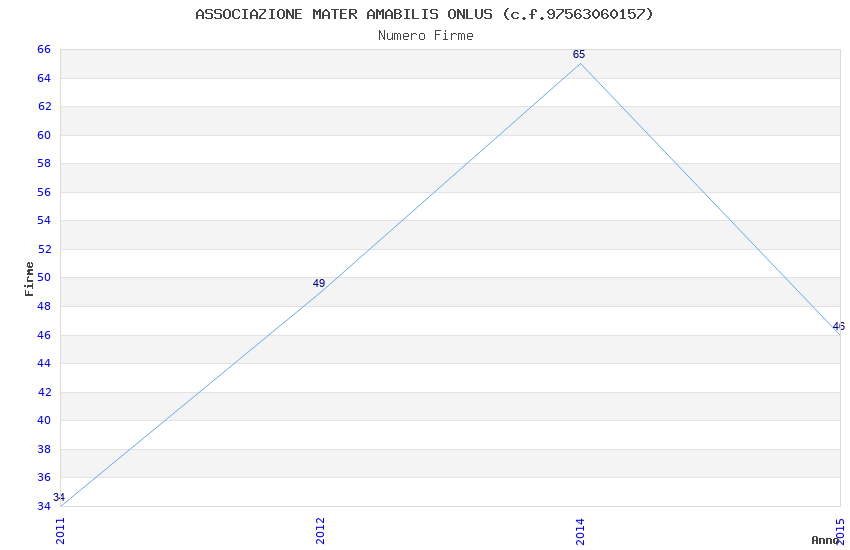Image resolution: width=850 pixels, height=550 pixels.
Task: Click the Firme y-axis title
Action: [29, 279]
